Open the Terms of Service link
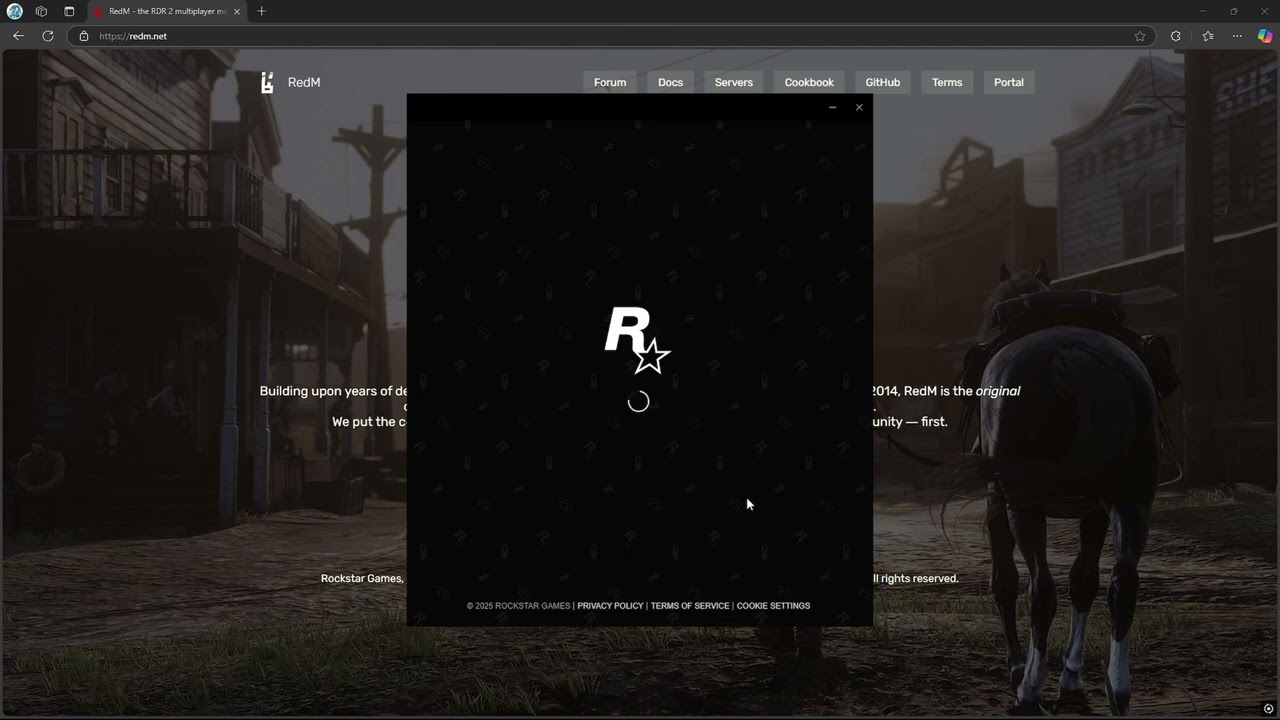The image size is (1280, 720). coord(690,606)
